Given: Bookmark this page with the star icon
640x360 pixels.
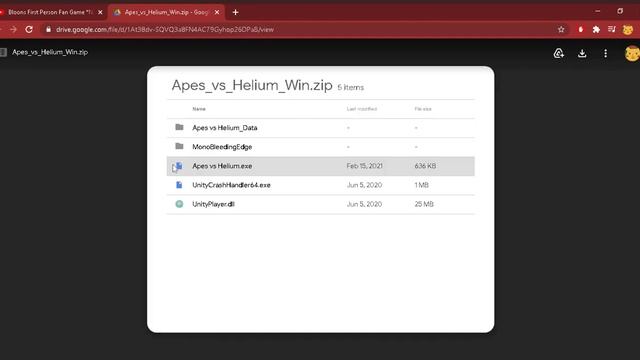Looking at the screenshot, I should 561,29.
